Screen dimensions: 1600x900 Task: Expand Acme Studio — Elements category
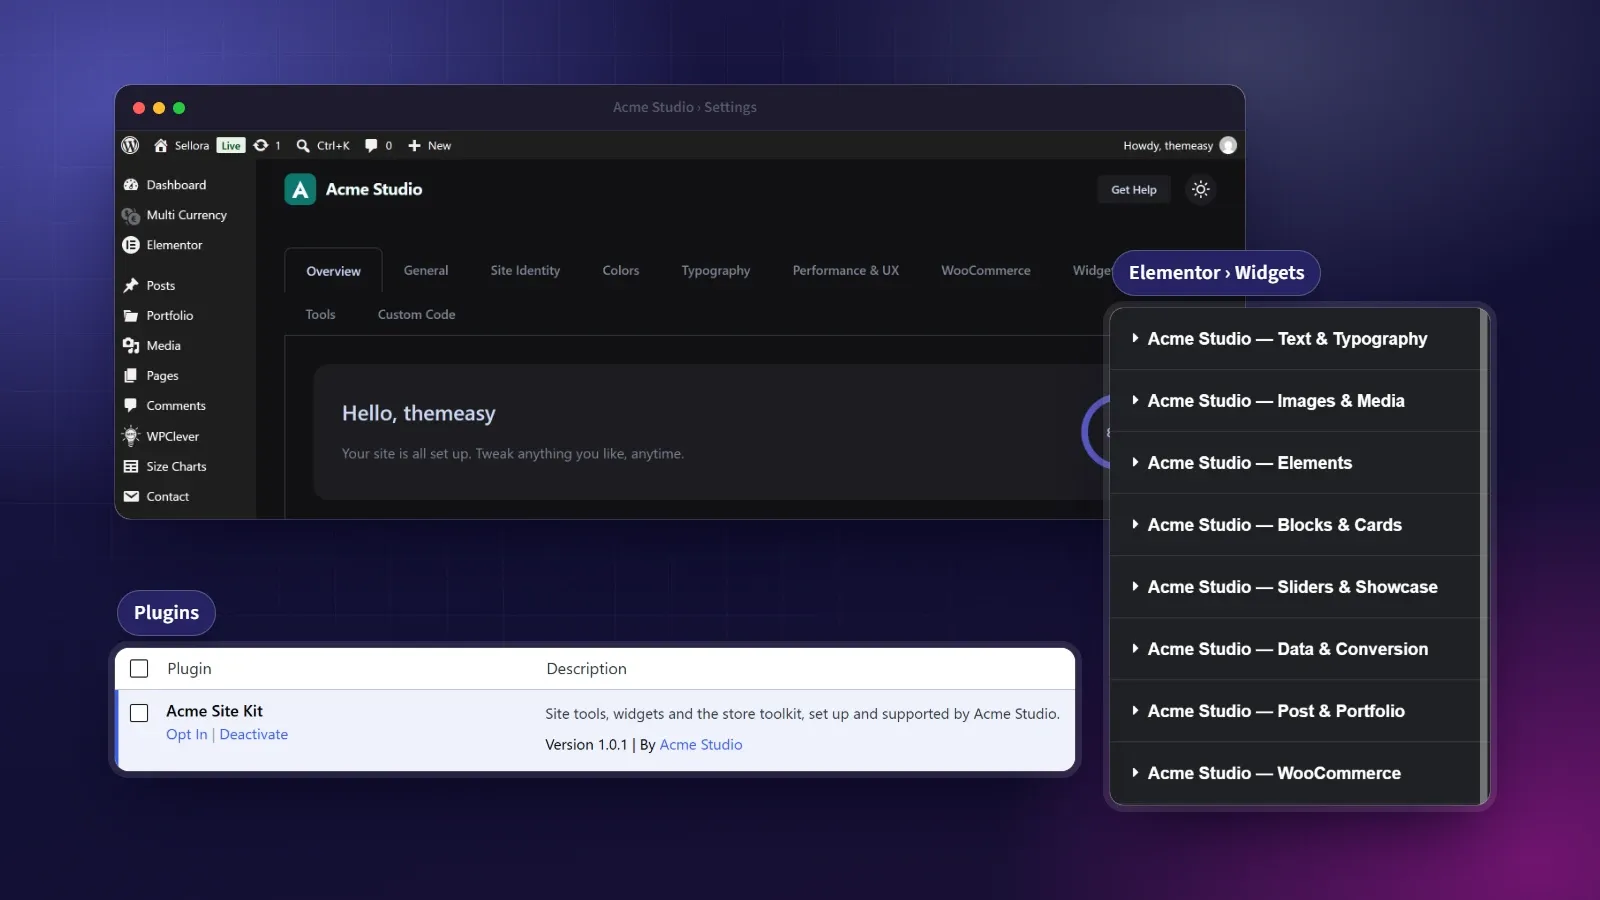point(1294,463)
